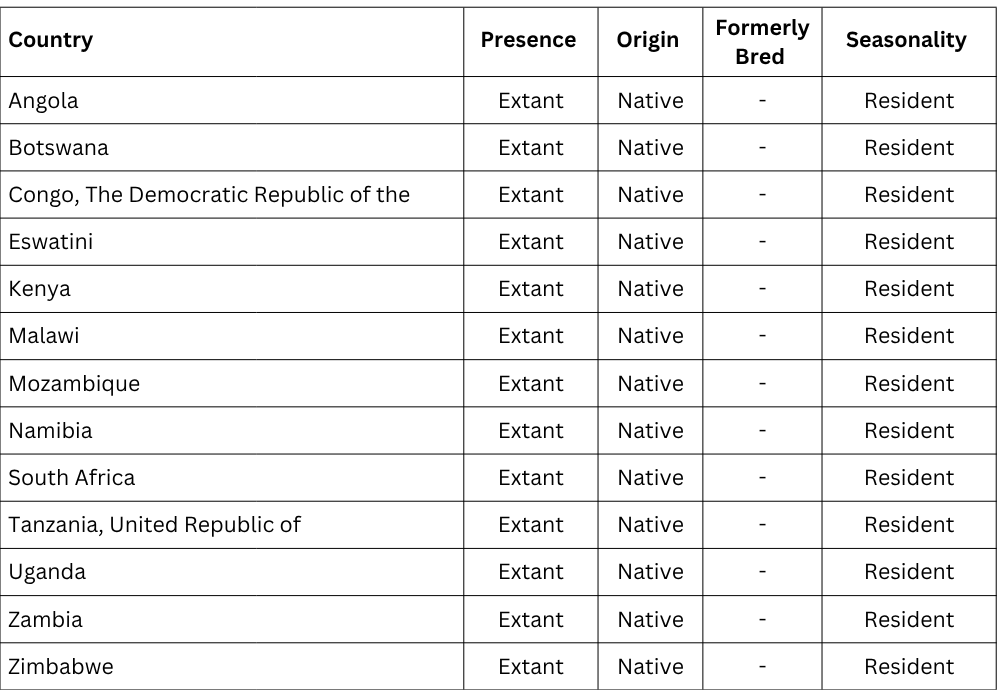Click the Congo, The Democratic Republic cell
This screenshot has height=690, width=1000.
pyautogui.click(x=209, y=195)
